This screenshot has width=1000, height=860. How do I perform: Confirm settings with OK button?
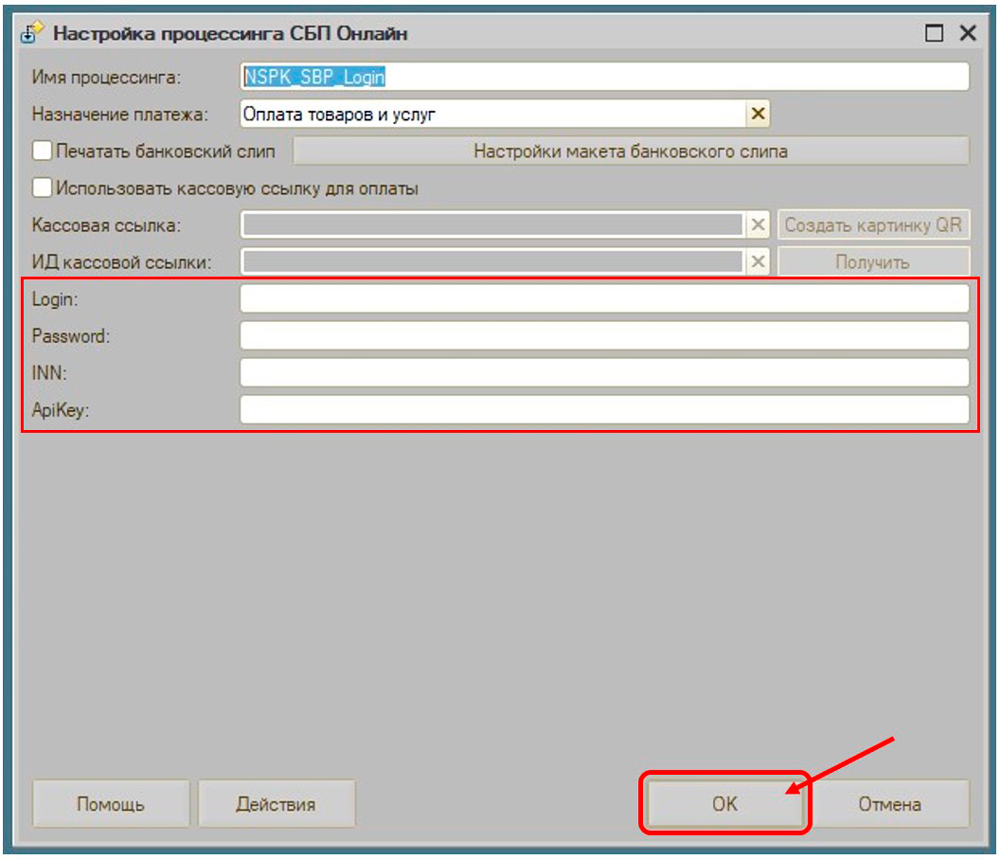click(724, 804)
